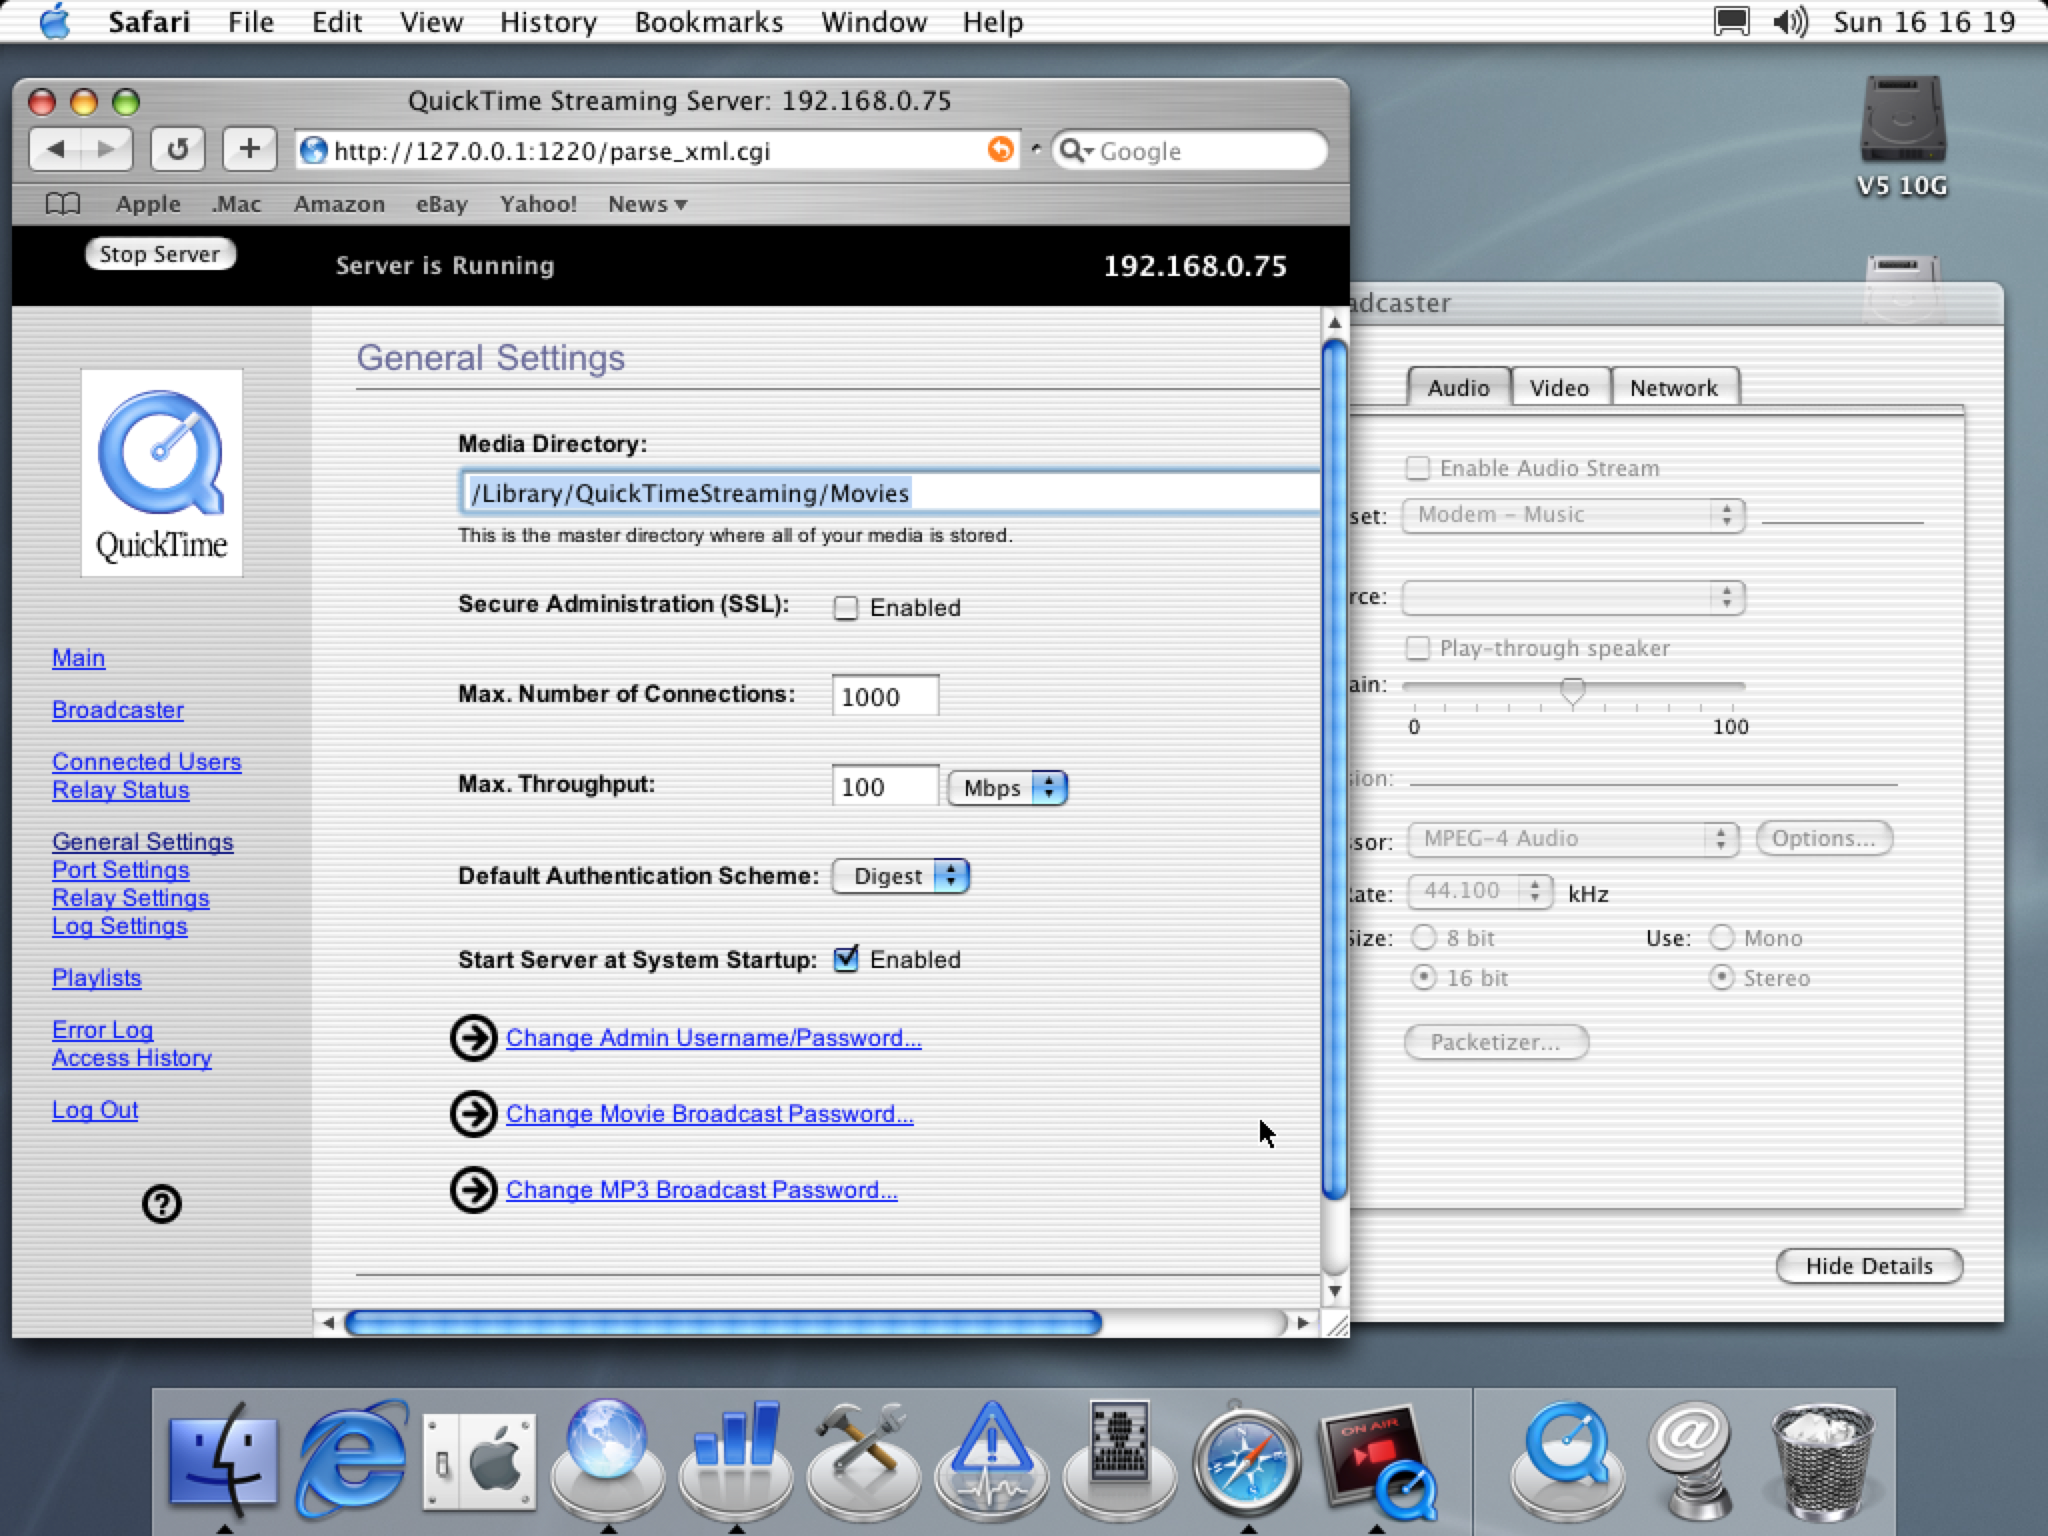Check Enable Audio Stream in Broadcaster

click(x=1417, y=468)
